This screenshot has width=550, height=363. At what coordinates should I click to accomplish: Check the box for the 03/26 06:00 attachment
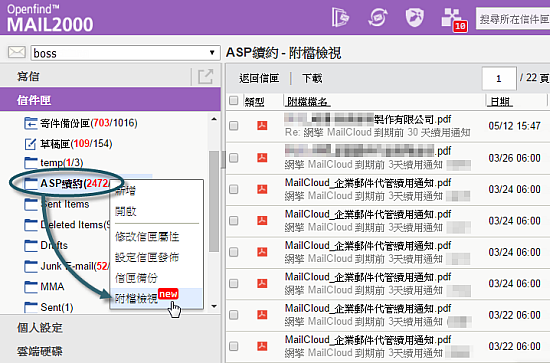[234, 158]
